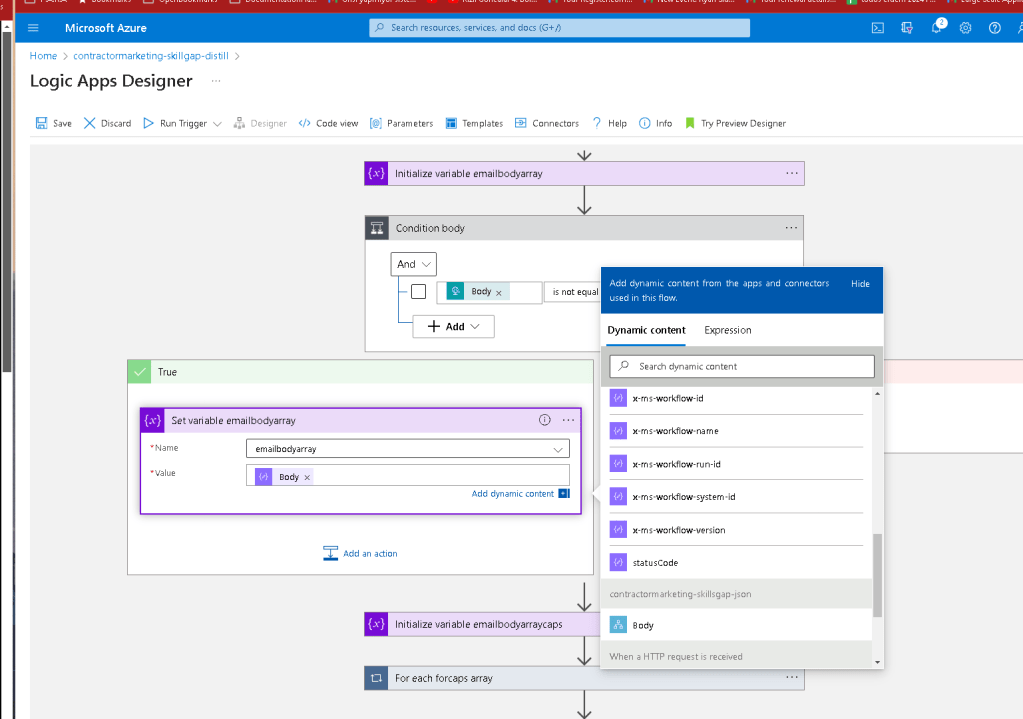1023x719 pixels.
Task: Open portal settings gear
Action: [x=966, y=28]
